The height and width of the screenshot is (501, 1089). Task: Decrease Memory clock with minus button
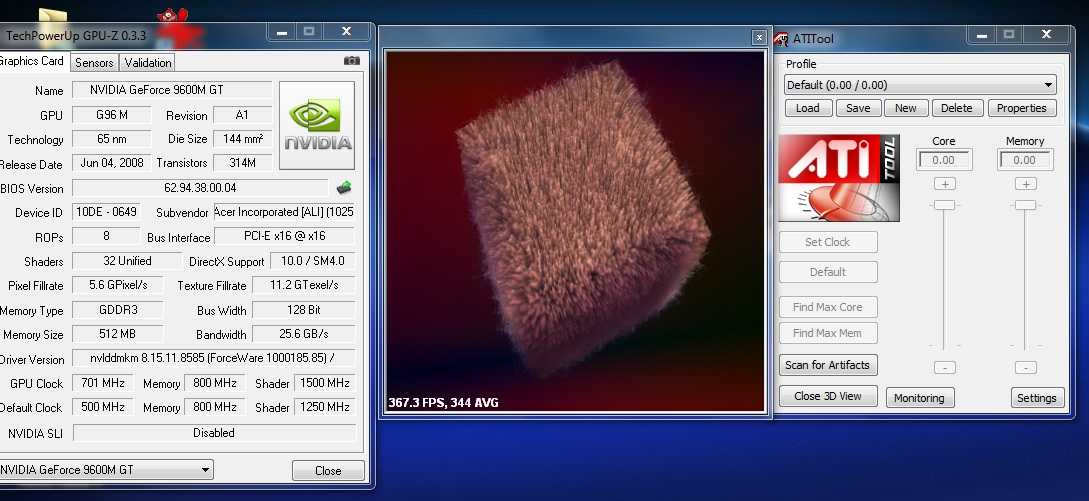(x=1026, y=368)
